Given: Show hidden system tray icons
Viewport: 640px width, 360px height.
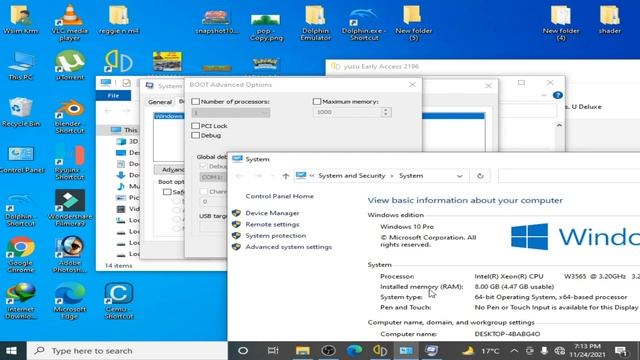Looking at the screenshot, I should (514, 351).
